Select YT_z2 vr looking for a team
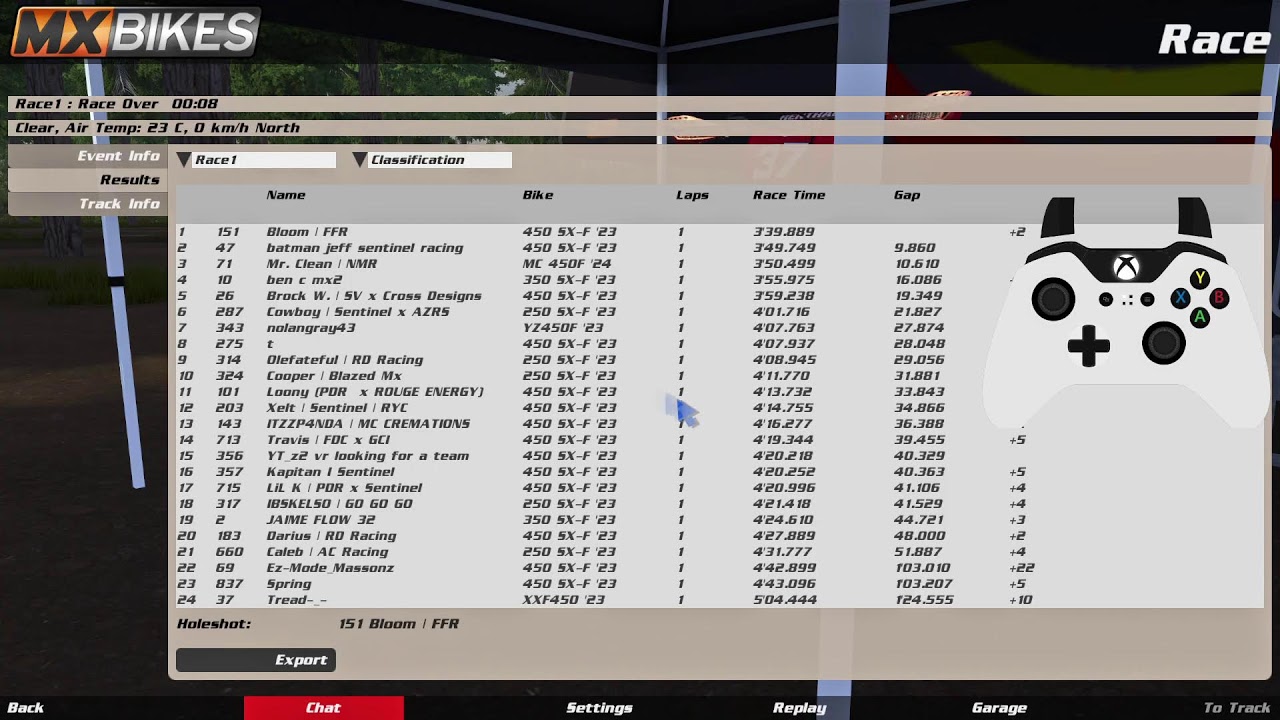Screen dimensions: 1280x720 [720, 456]
